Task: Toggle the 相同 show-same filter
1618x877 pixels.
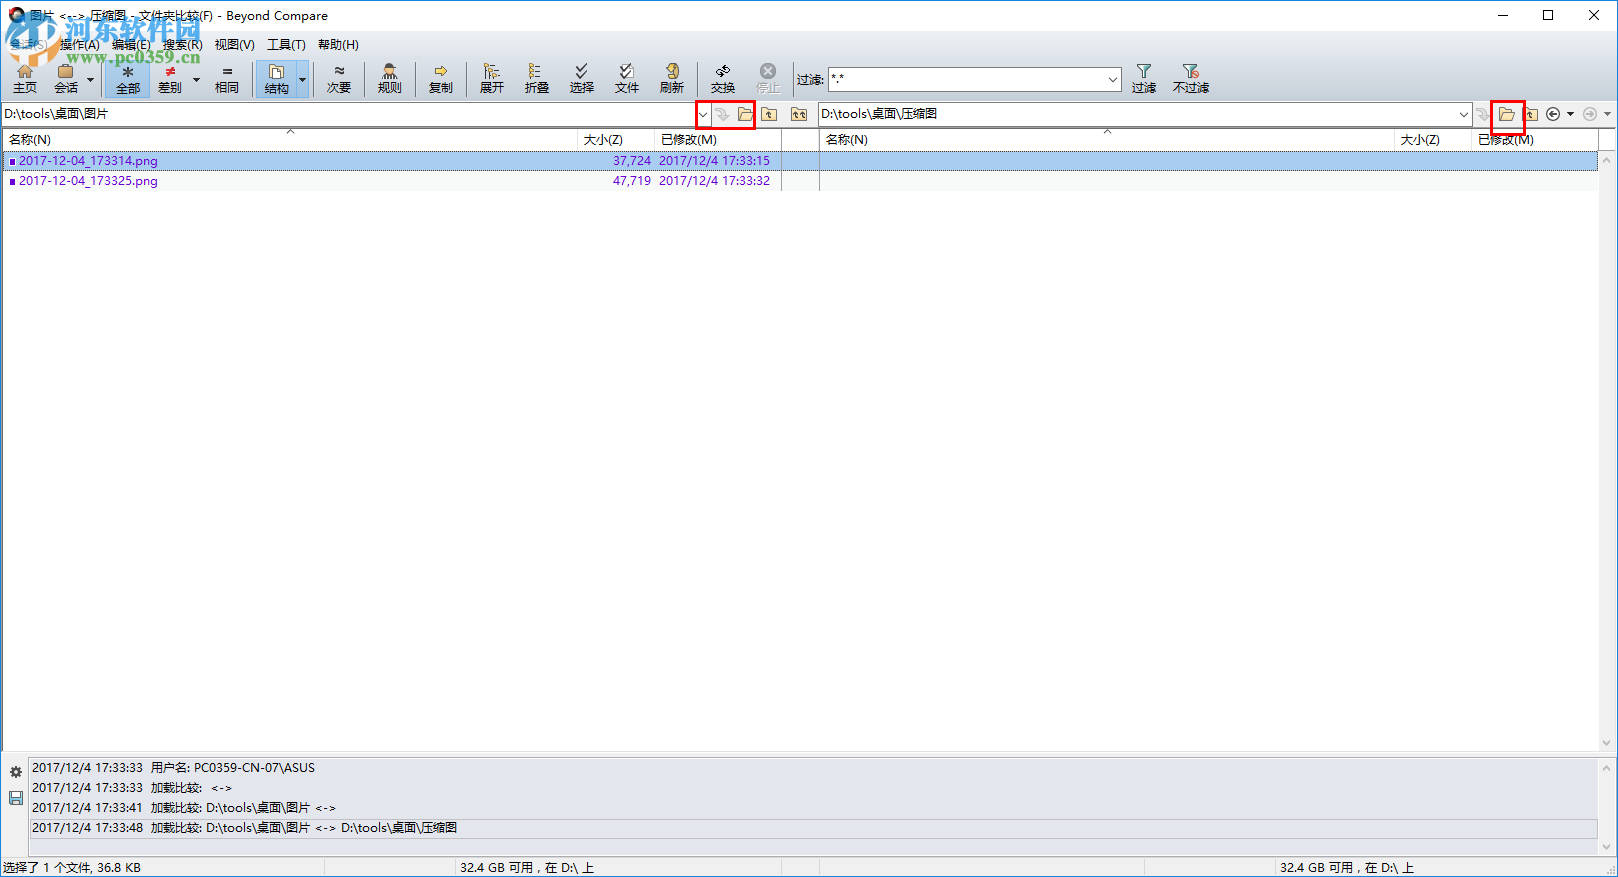Action: click(227, 78)
